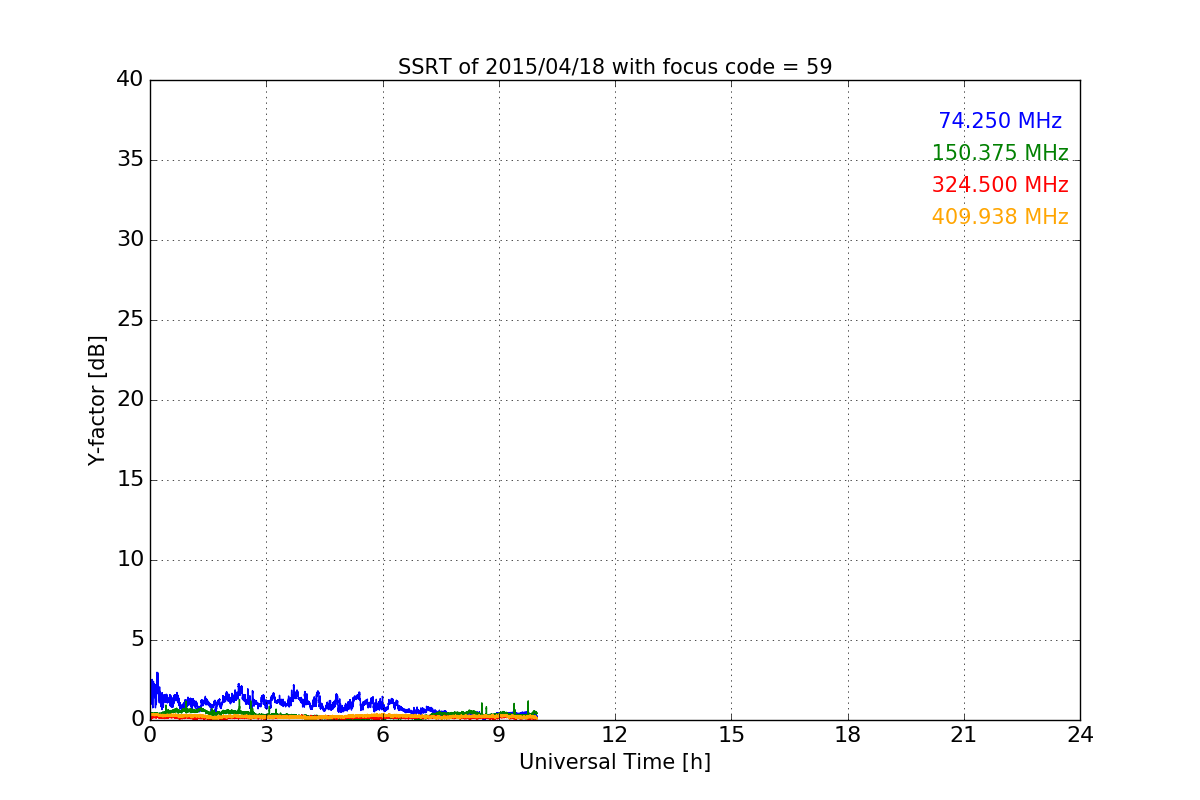Click the y-axis tick label 10
The width and height of the screenshot is (1200, 800).
pos(130,559)
